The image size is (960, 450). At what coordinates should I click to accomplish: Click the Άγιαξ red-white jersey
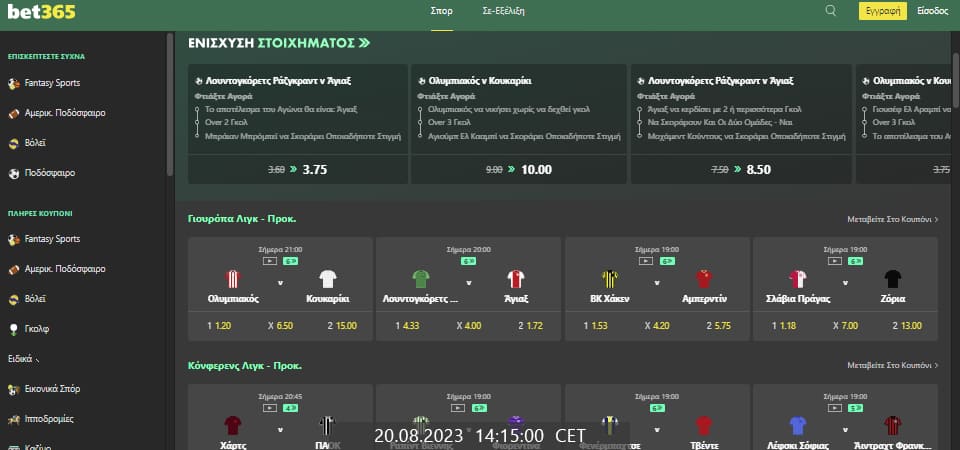click(x=516, y=279)
